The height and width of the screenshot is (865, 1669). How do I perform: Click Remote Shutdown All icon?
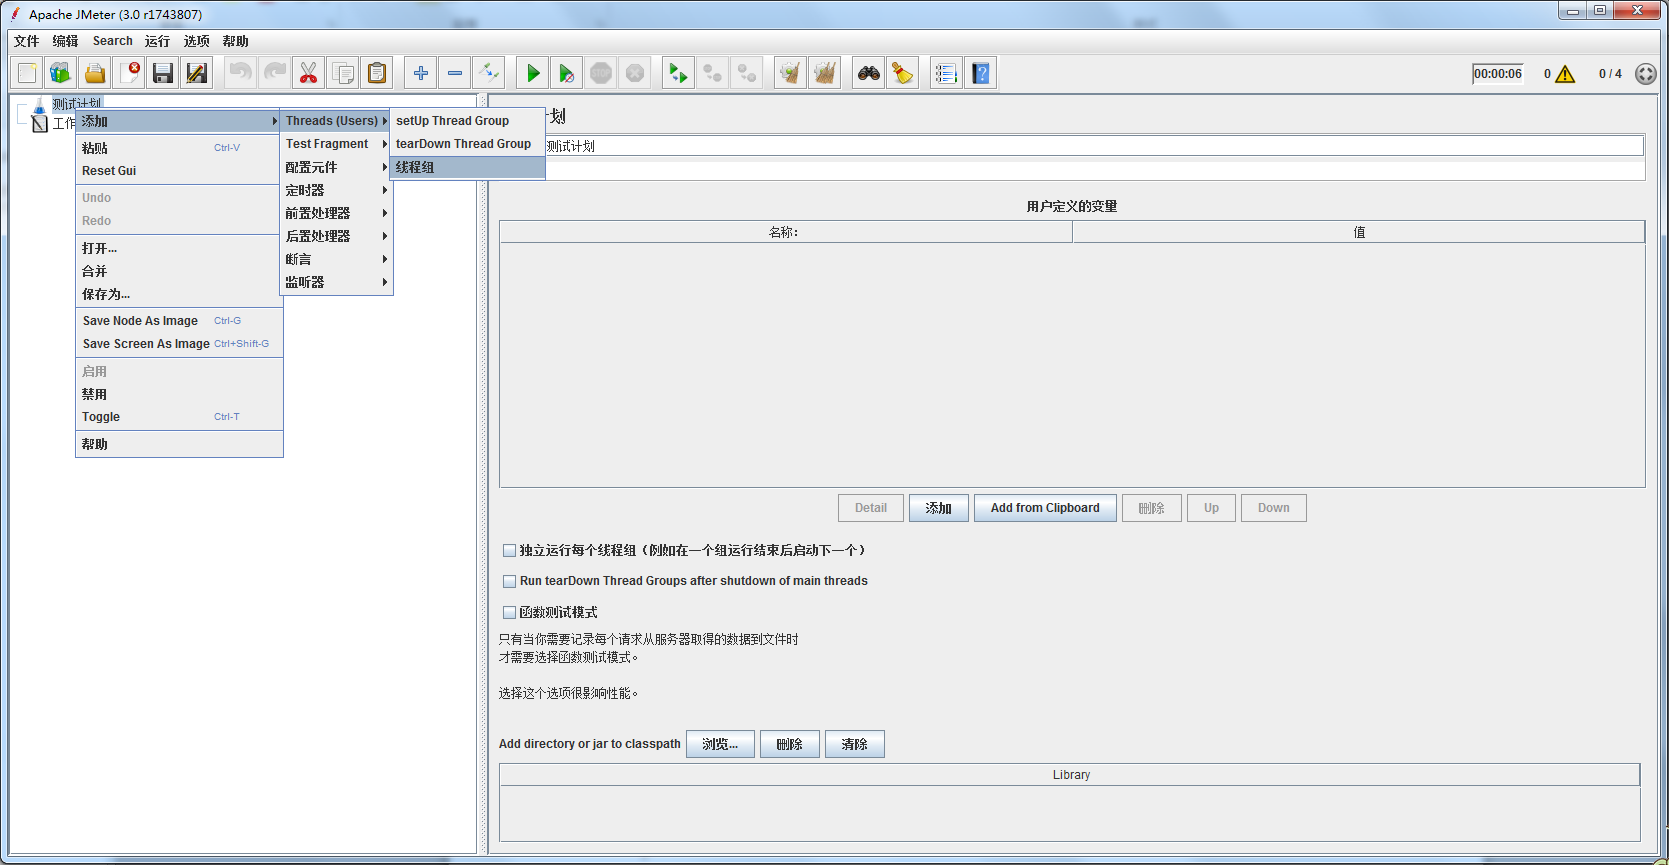(x=747, y=73)
